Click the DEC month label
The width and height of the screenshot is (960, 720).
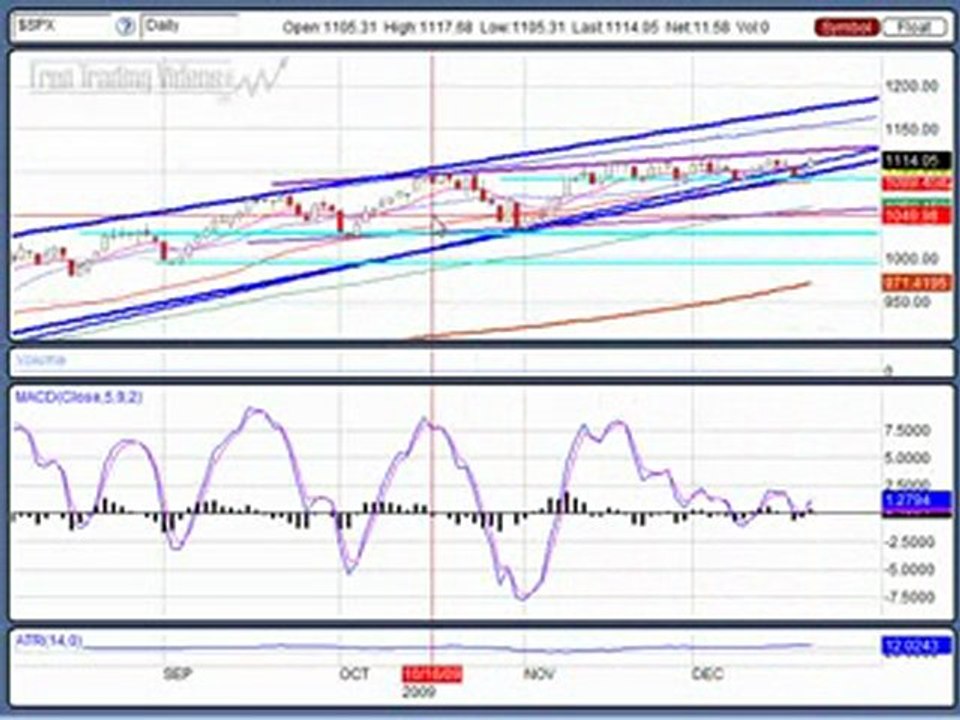[x=708, y=674]
